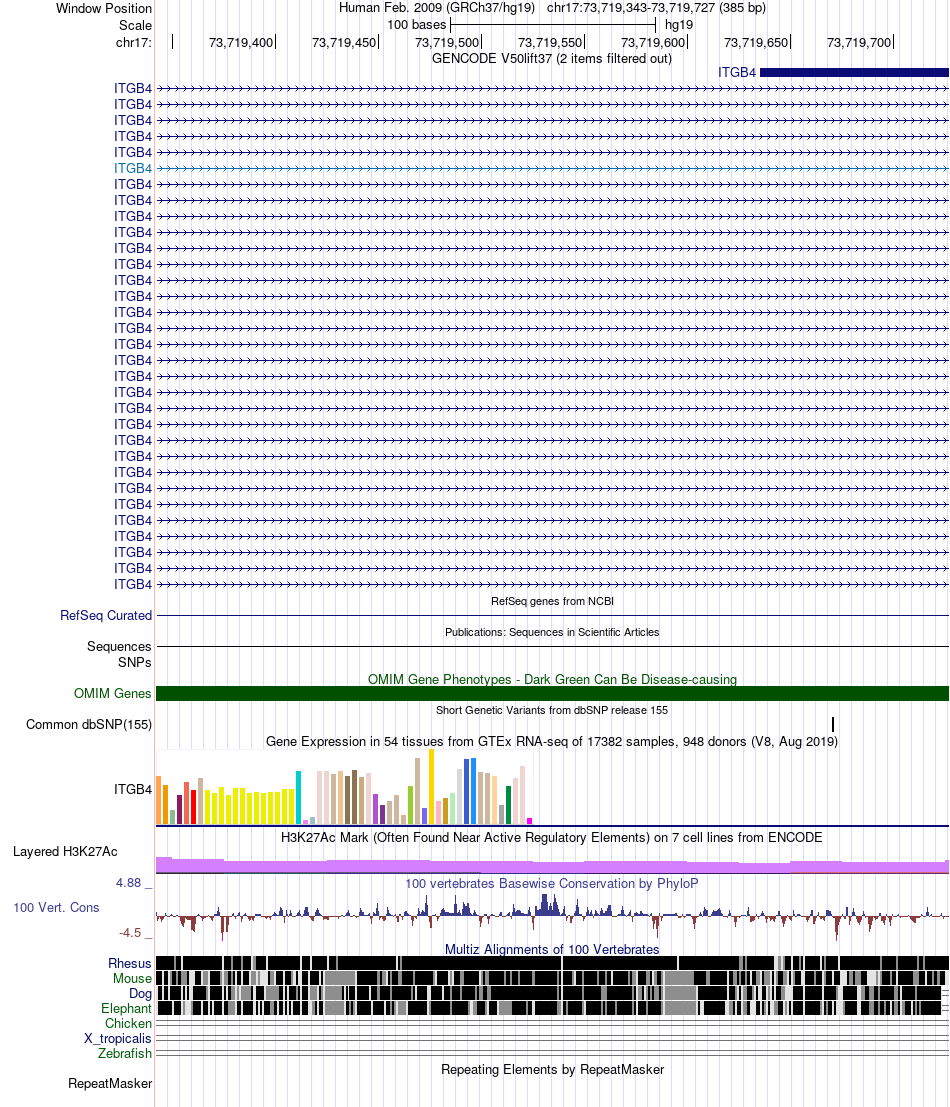Click the hg19 label beside scale bar

[679, 25]
